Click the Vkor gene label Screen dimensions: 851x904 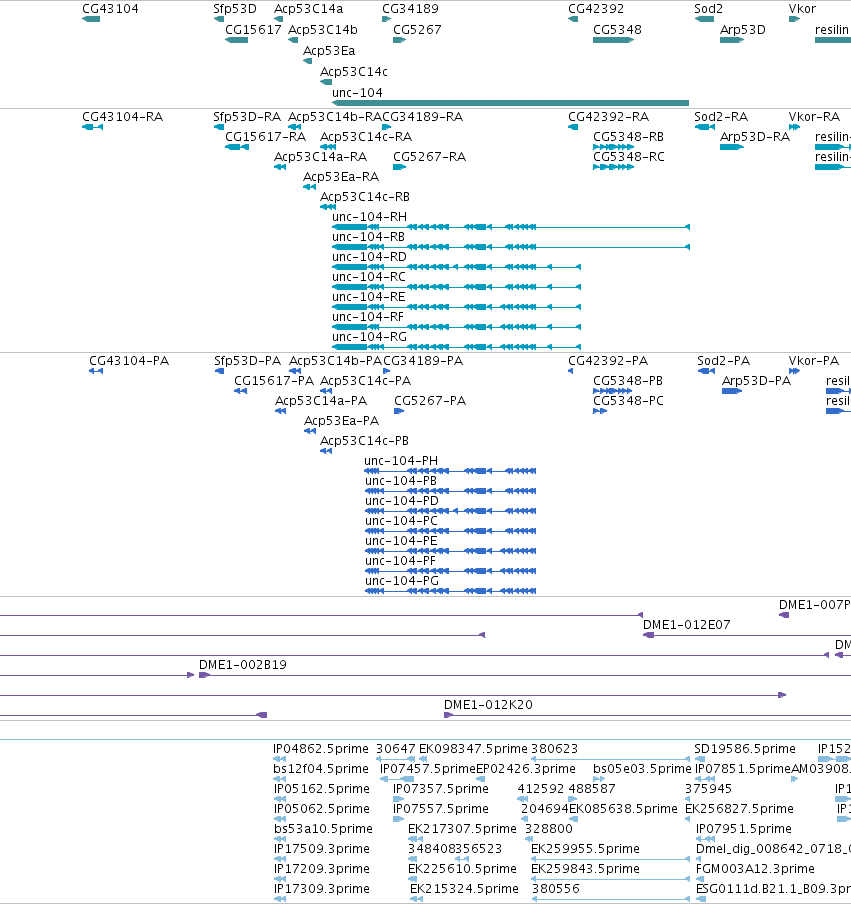click(x=802, y=9)
